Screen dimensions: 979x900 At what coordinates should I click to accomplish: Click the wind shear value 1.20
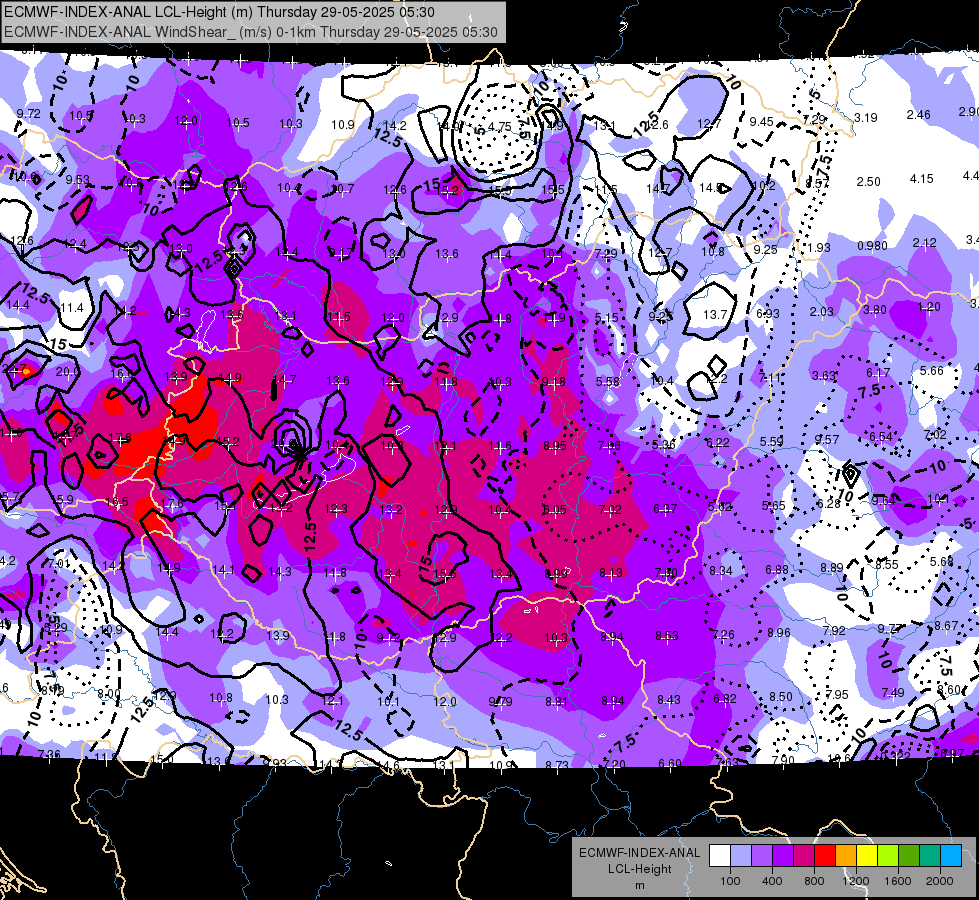pyautogui.click(x=929, y=307)
